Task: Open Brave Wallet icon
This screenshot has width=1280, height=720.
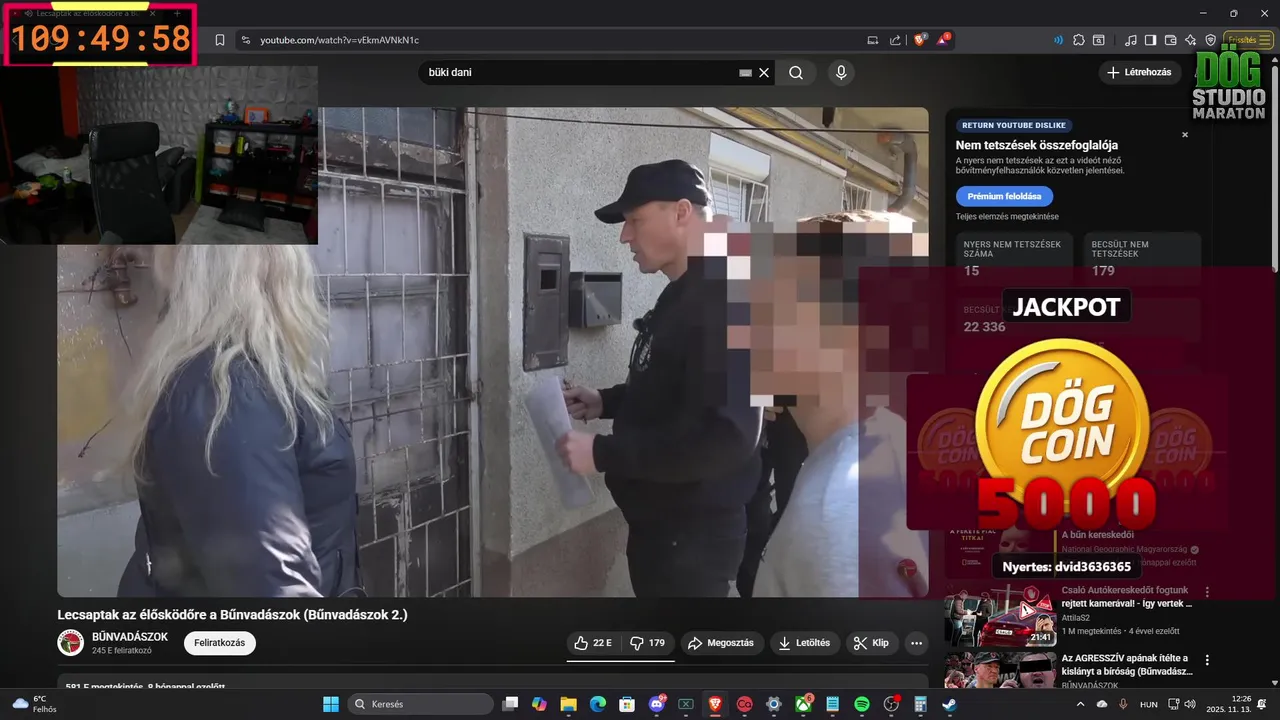Action: (1170, 40)
